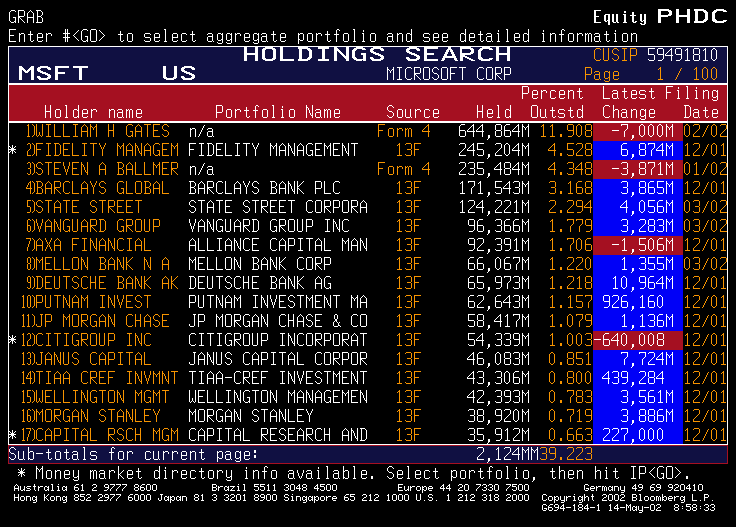Select holder row 7 AXA Financial
736x527 pixels.
(x=368, y=245)
